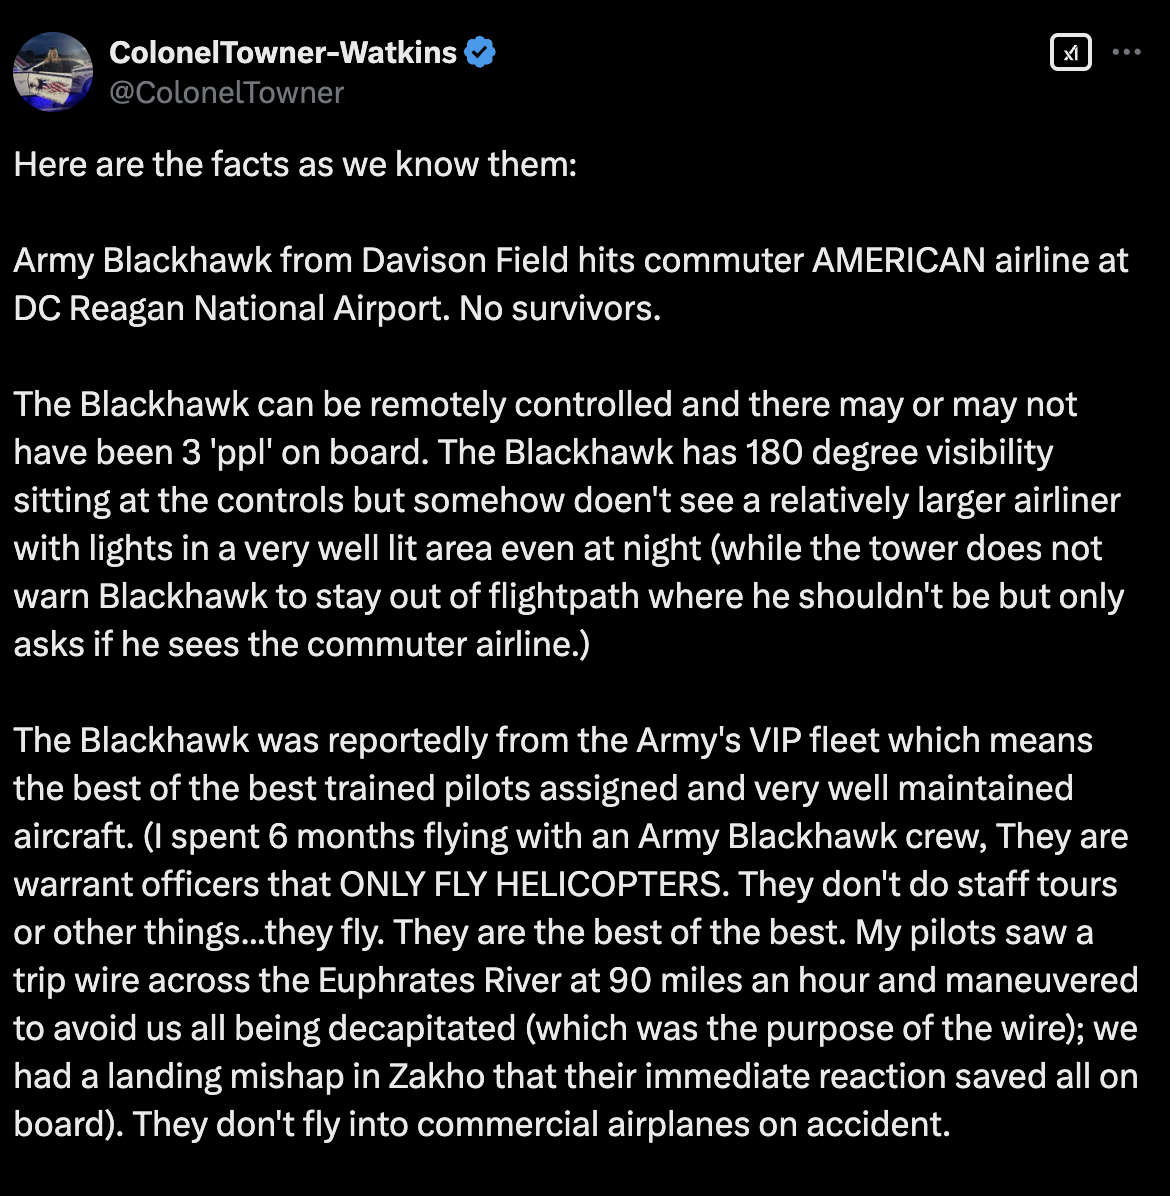Click the "No survivors." sentence

tap(560, 308)
